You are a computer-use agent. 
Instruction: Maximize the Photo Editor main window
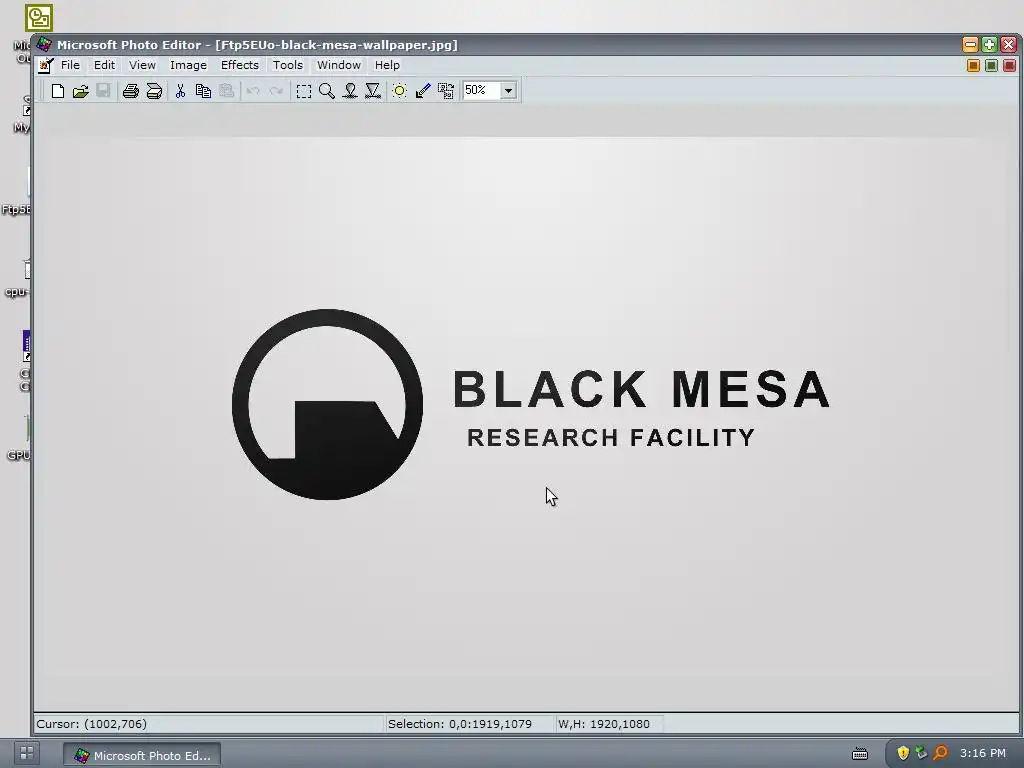[989, 44]
